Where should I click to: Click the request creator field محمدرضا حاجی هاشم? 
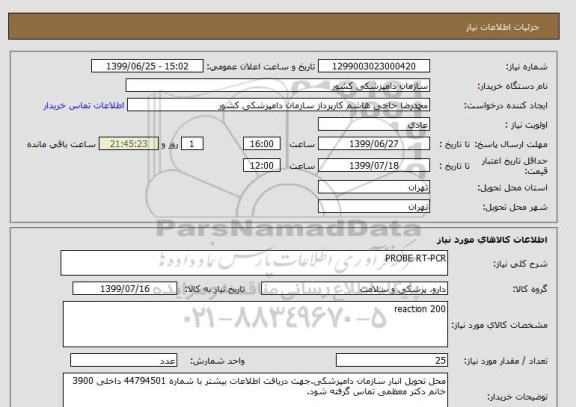click(278, 105)
